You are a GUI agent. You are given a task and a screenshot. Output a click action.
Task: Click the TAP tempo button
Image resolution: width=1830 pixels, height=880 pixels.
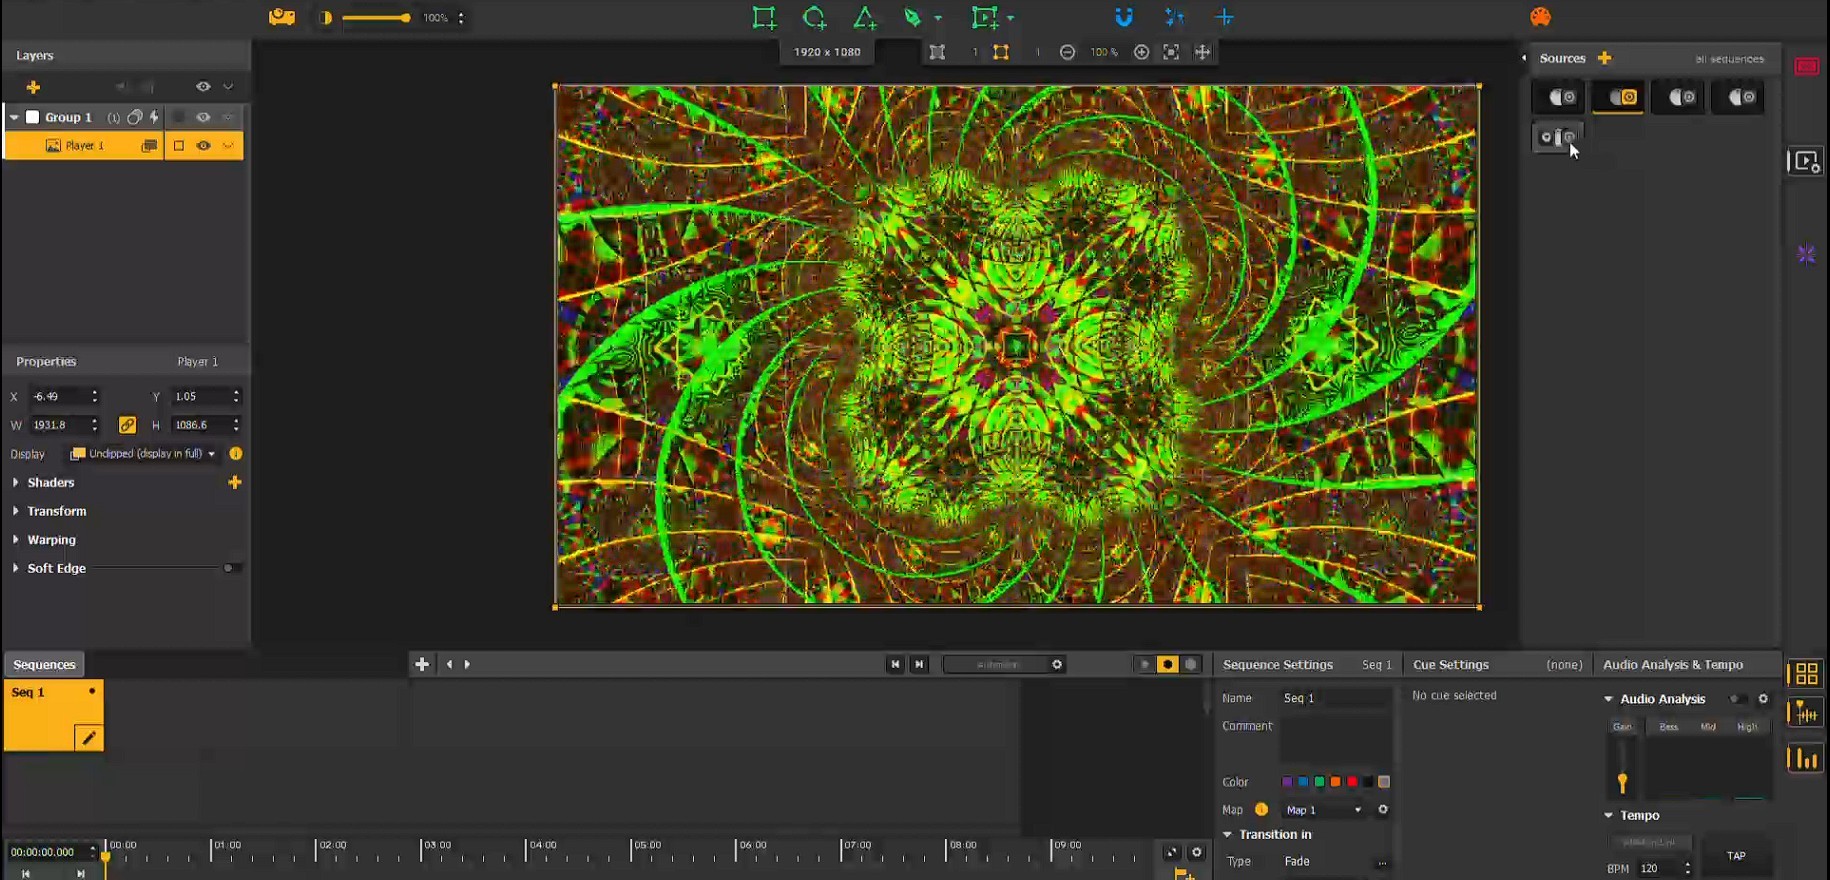tap(1736, 856)
